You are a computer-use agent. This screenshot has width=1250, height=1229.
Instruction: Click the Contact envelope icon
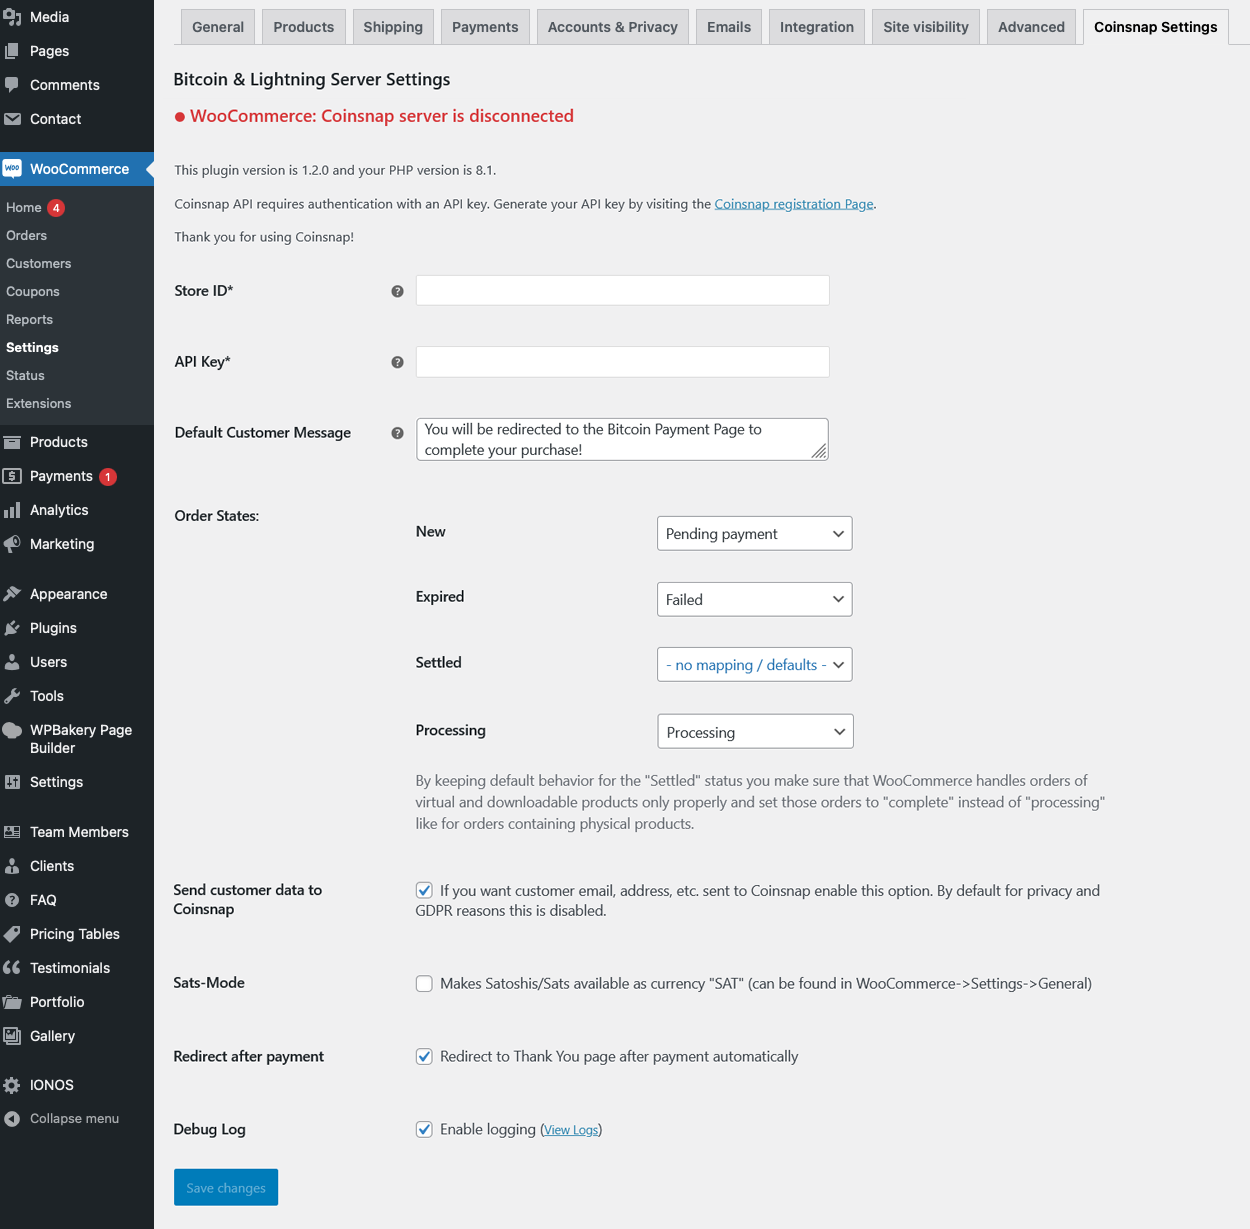(x=12, y=119)
